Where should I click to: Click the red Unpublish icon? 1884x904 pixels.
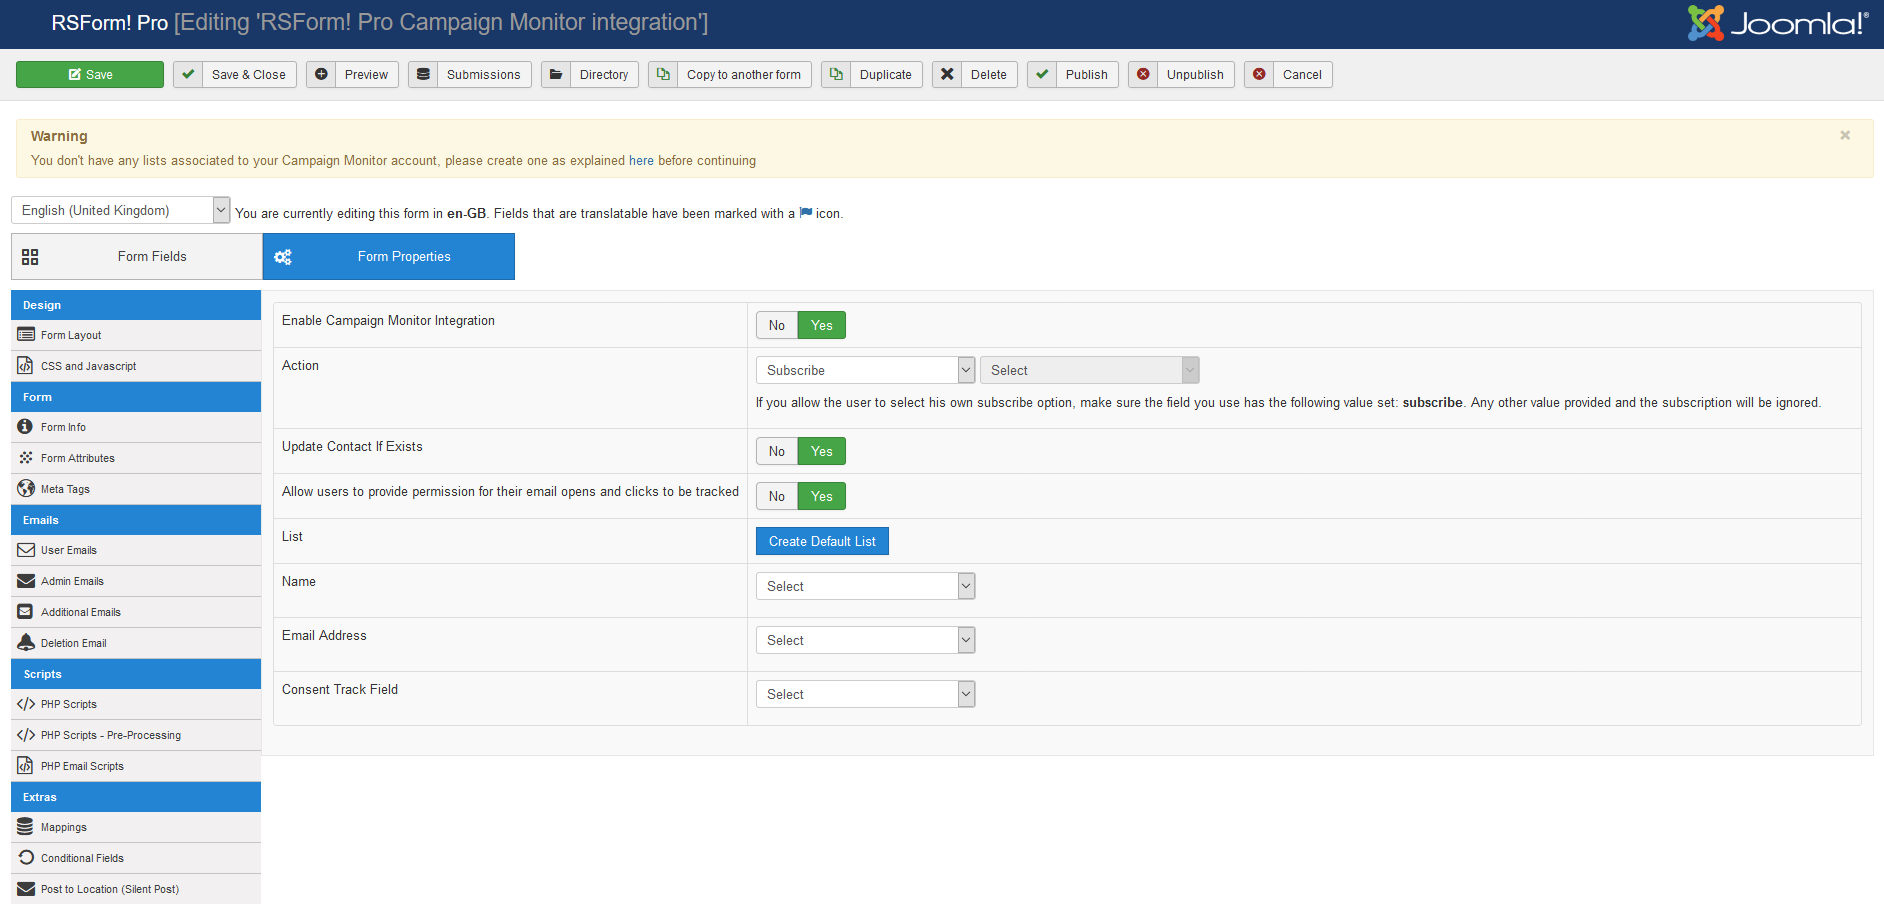pos(1143,74)
